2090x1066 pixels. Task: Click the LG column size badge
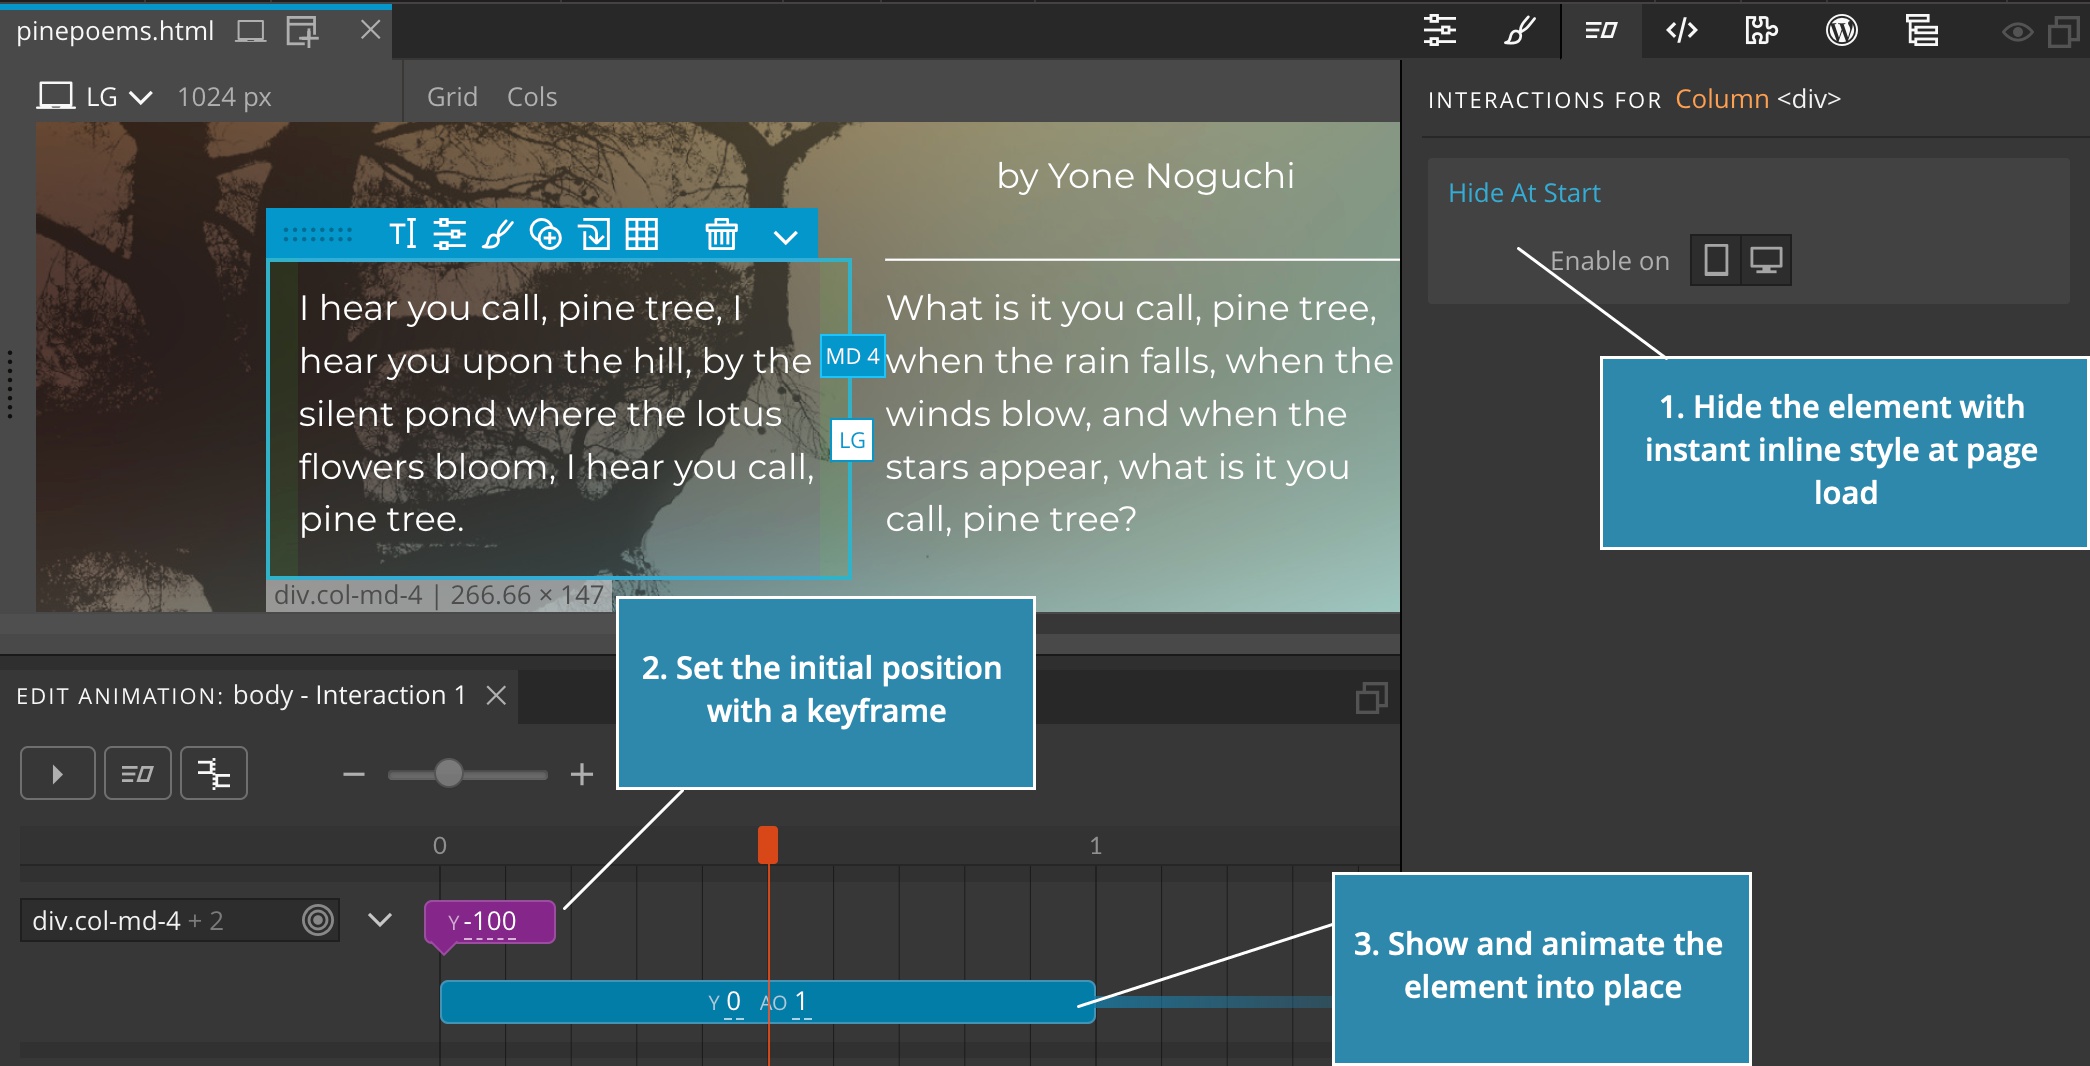pos(852,440)
